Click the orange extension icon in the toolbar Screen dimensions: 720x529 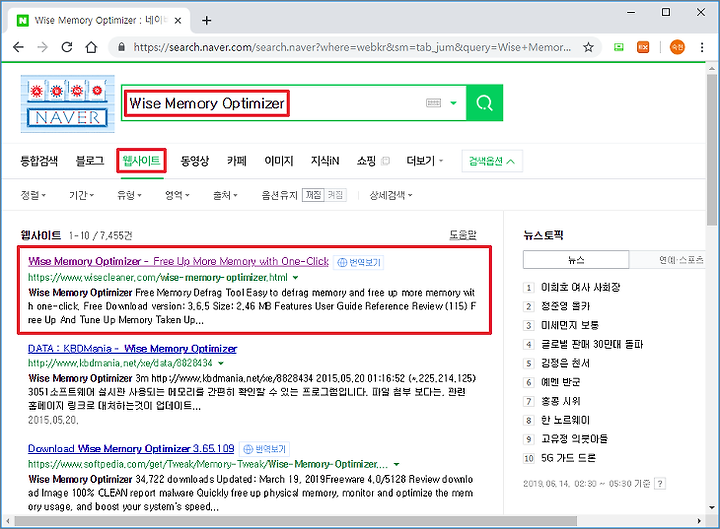click(x=643, y=47)
